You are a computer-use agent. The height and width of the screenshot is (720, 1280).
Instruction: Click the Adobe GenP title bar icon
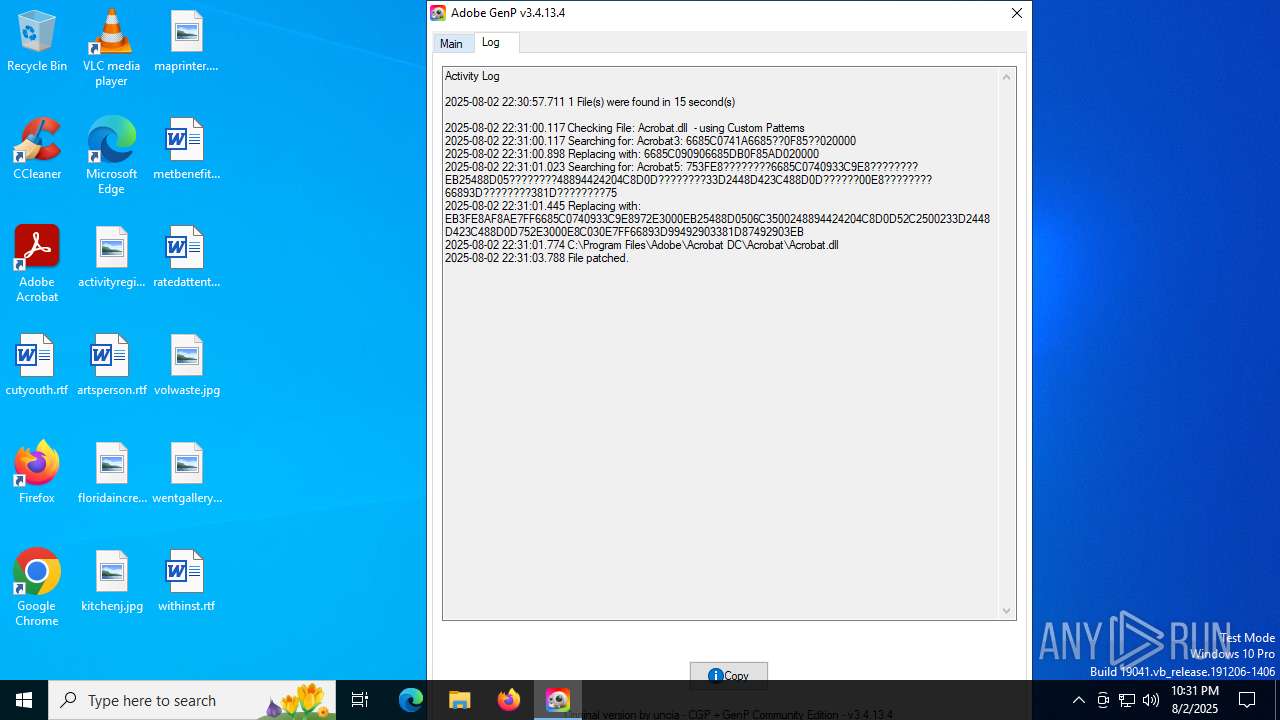[x=438, y=13]
